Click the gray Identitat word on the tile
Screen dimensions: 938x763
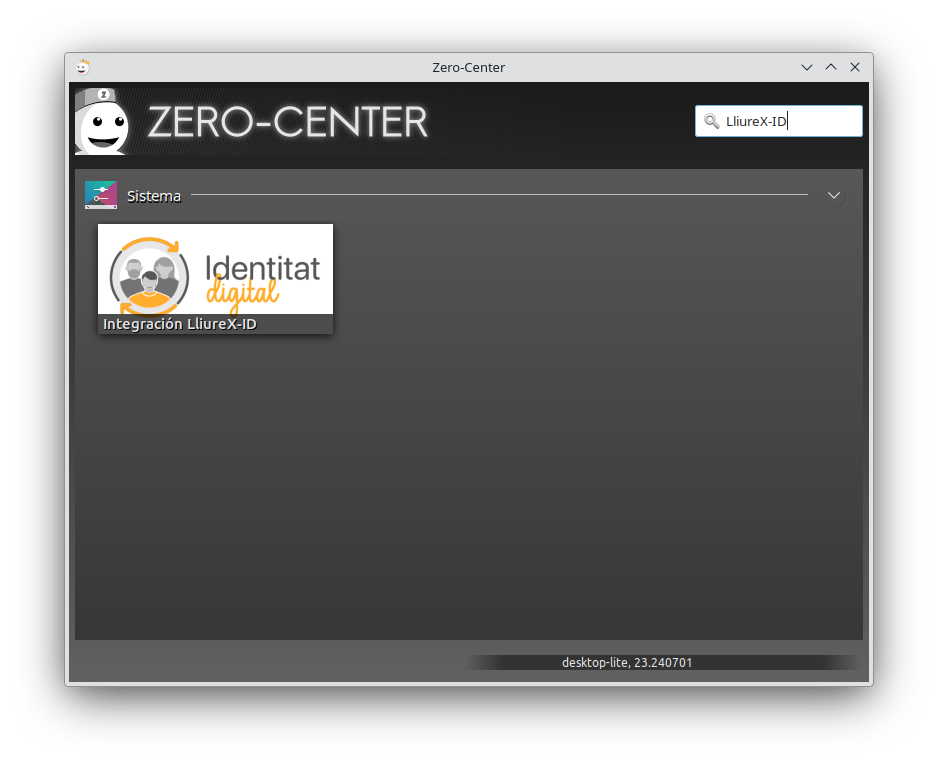[x=262, y=268]
